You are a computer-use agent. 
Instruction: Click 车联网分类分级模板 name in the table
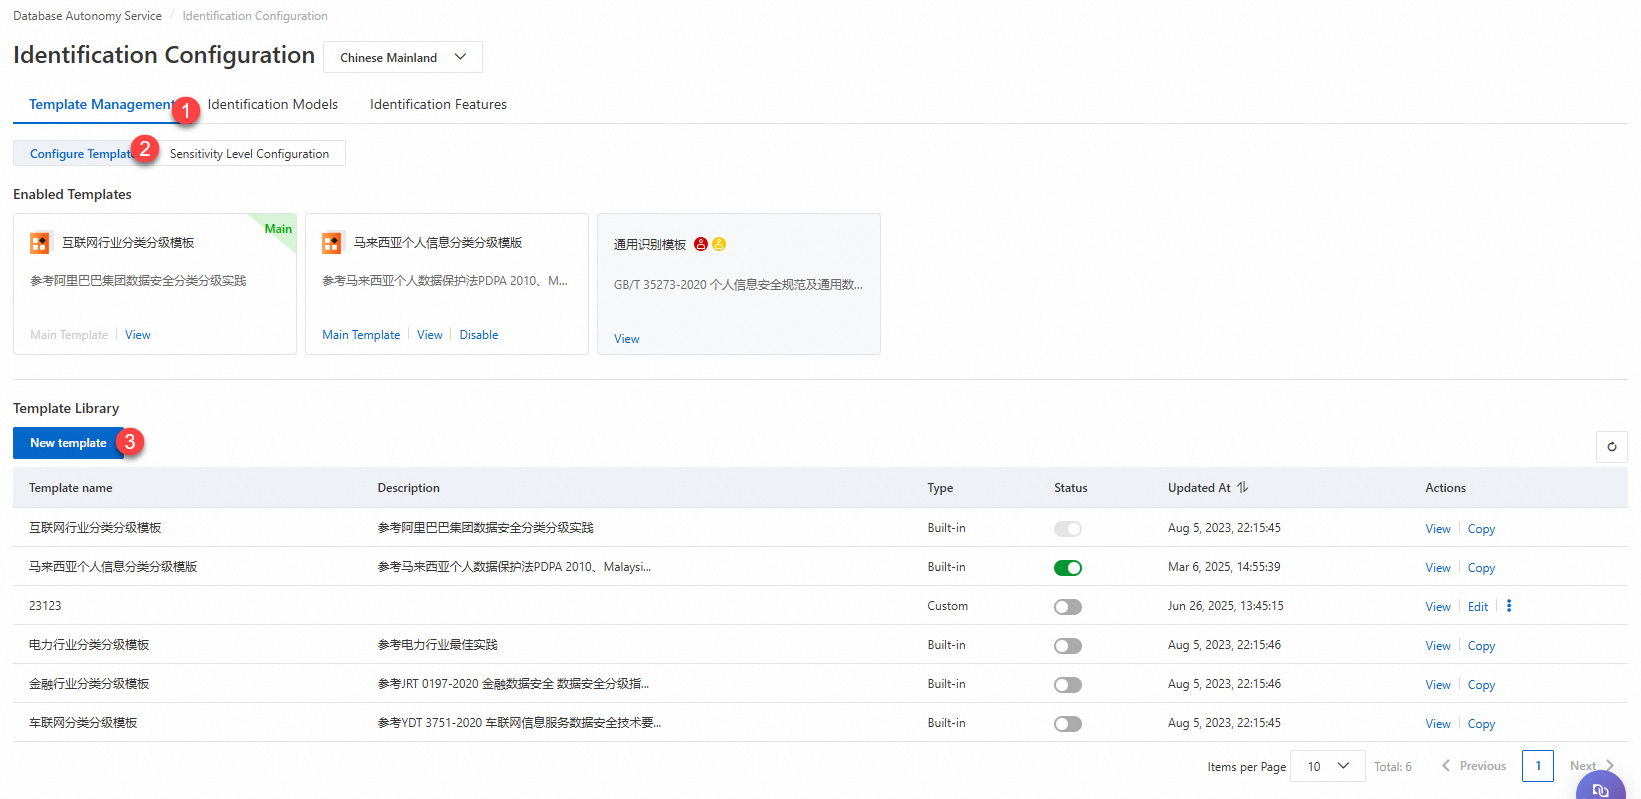(x=83, y=723)
